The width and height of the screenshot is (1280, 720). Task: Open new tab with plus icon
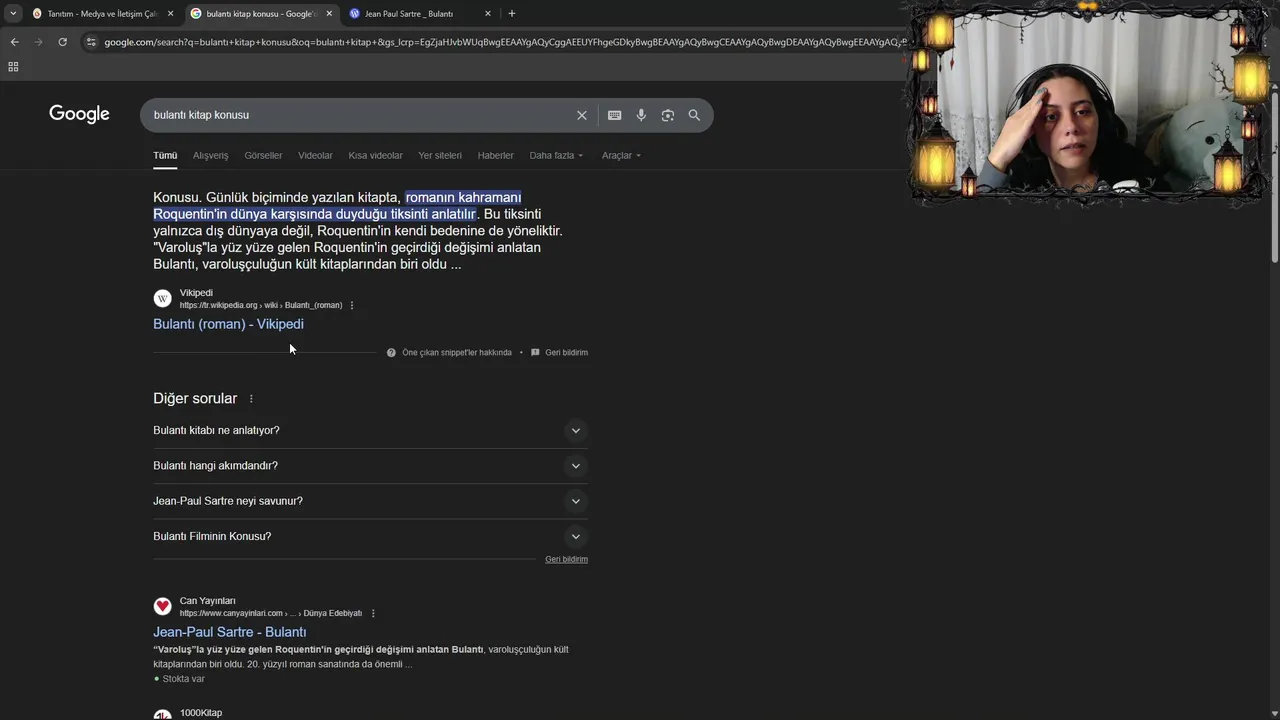point(512,13)
